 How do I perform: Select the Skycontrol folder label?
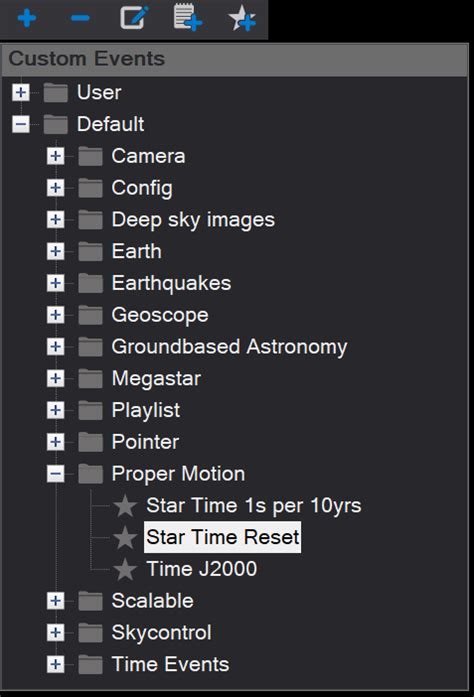161,633
